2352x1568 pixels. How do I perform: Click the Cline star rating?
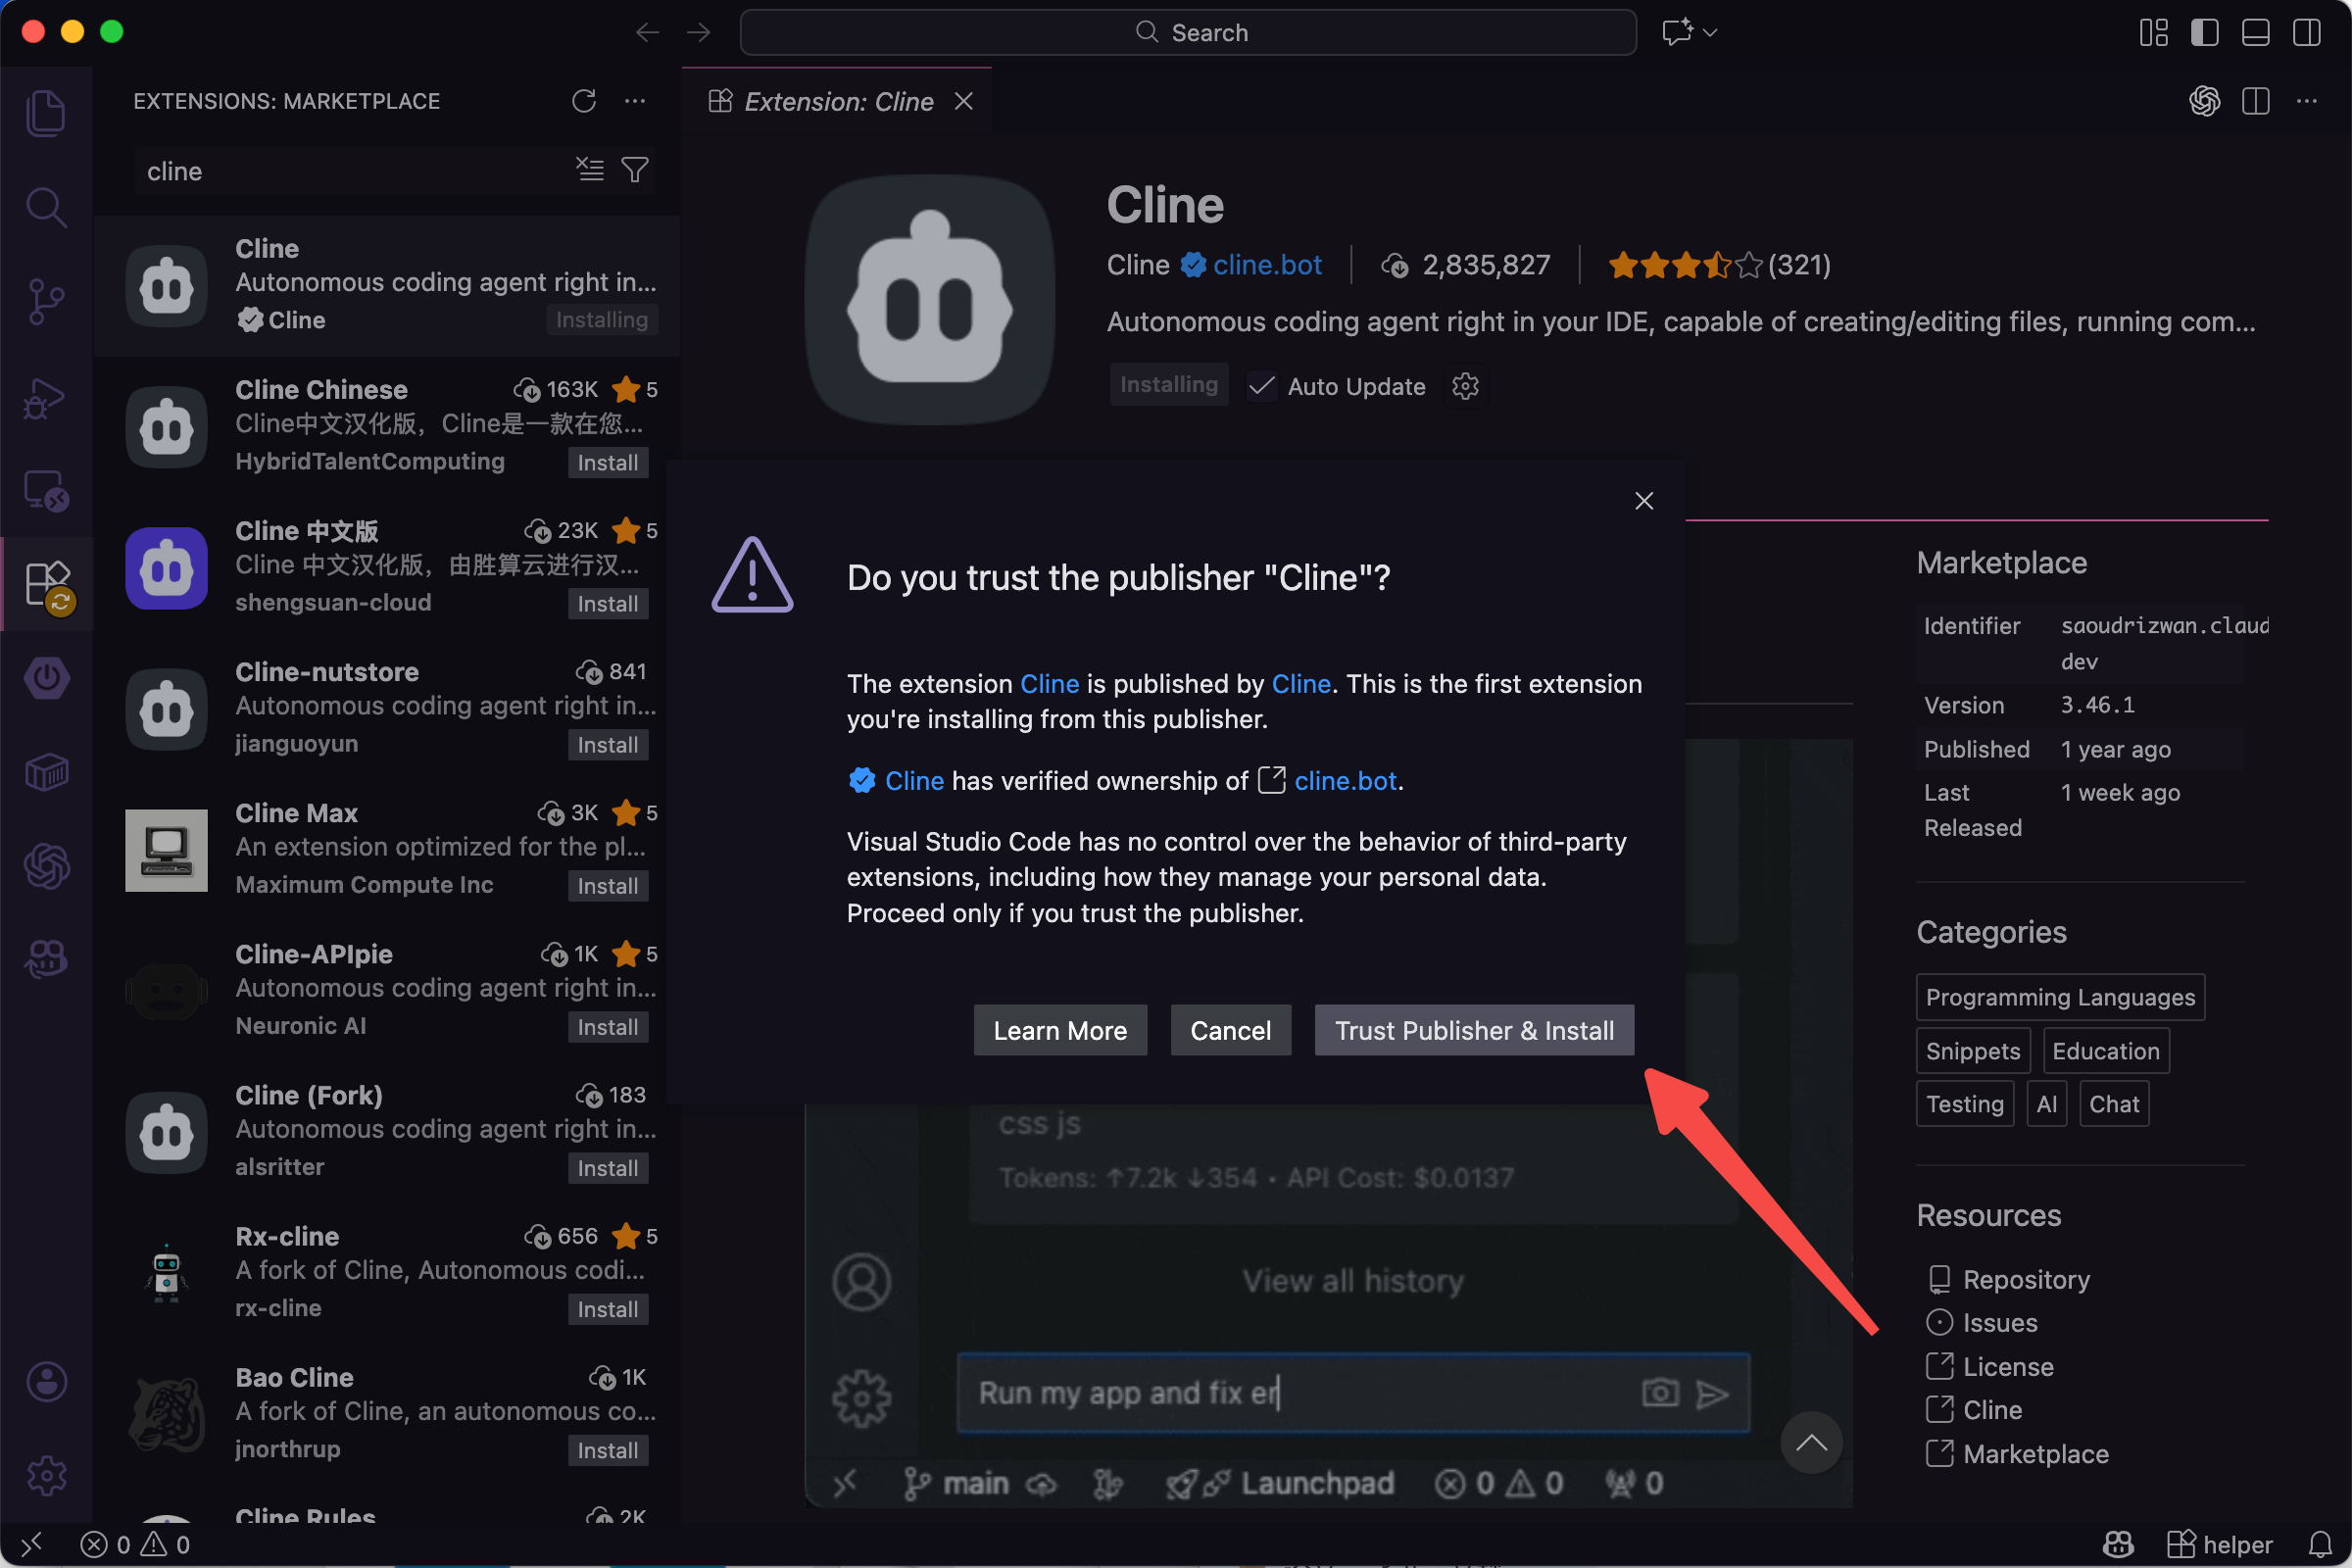pyautogui.click(x=1718, y=265)
